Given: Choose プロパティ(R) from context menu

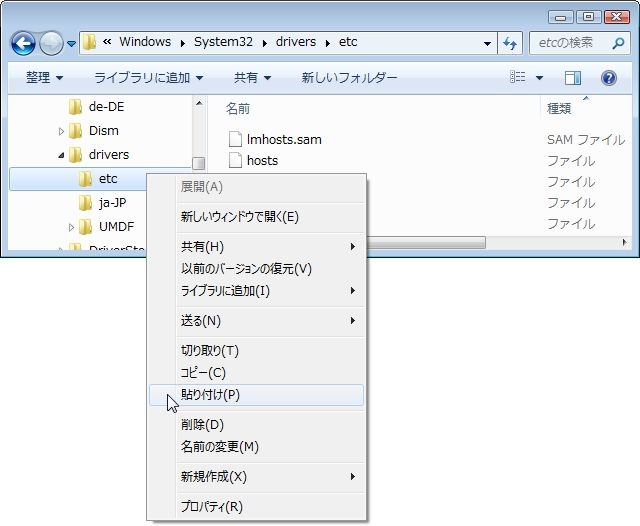Looking at the screenshot, I should coord(256,507).
